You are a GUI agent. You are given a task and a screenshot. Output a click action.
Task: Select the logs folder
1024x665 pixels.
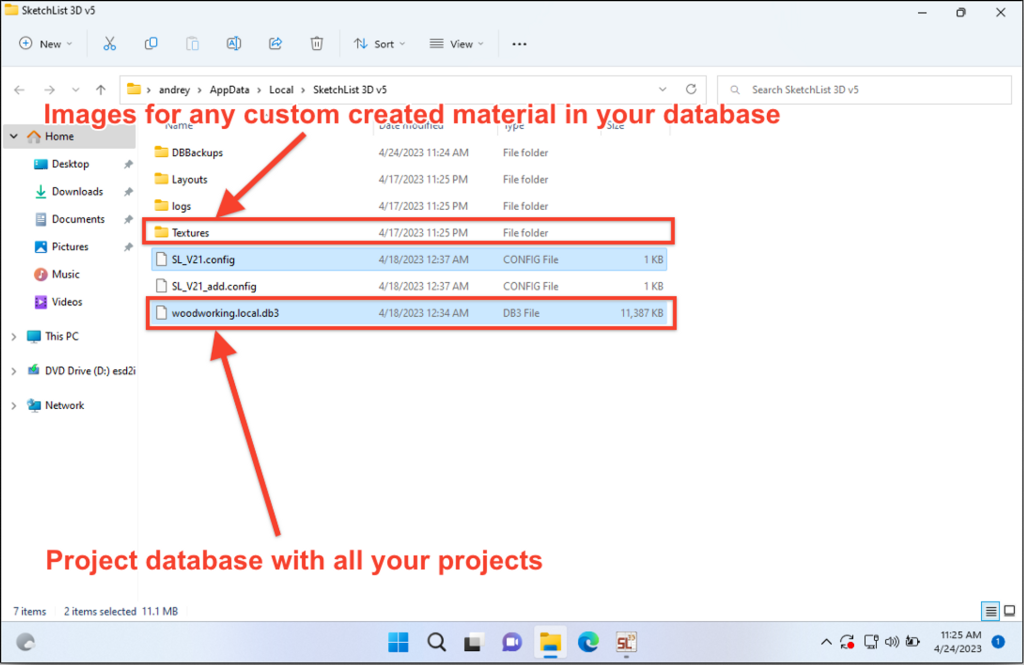click(409, 206)
